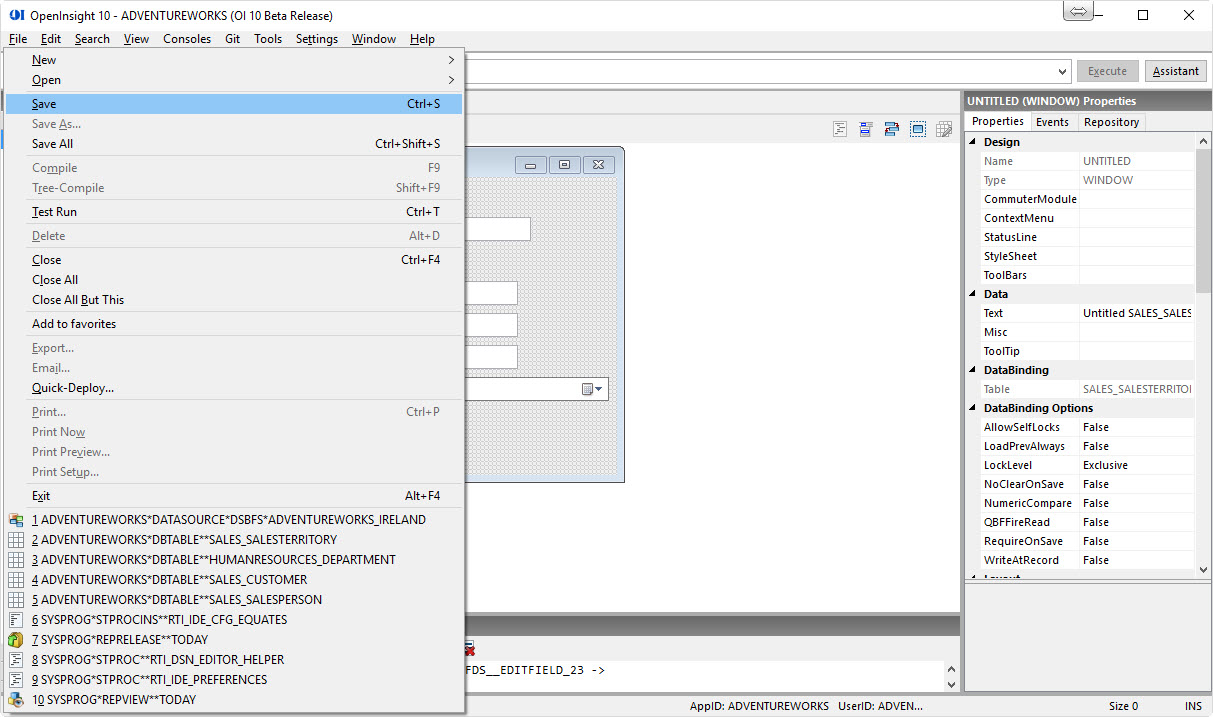Open the Git menu
This screenshot has height=717, width=1213.
232,39
